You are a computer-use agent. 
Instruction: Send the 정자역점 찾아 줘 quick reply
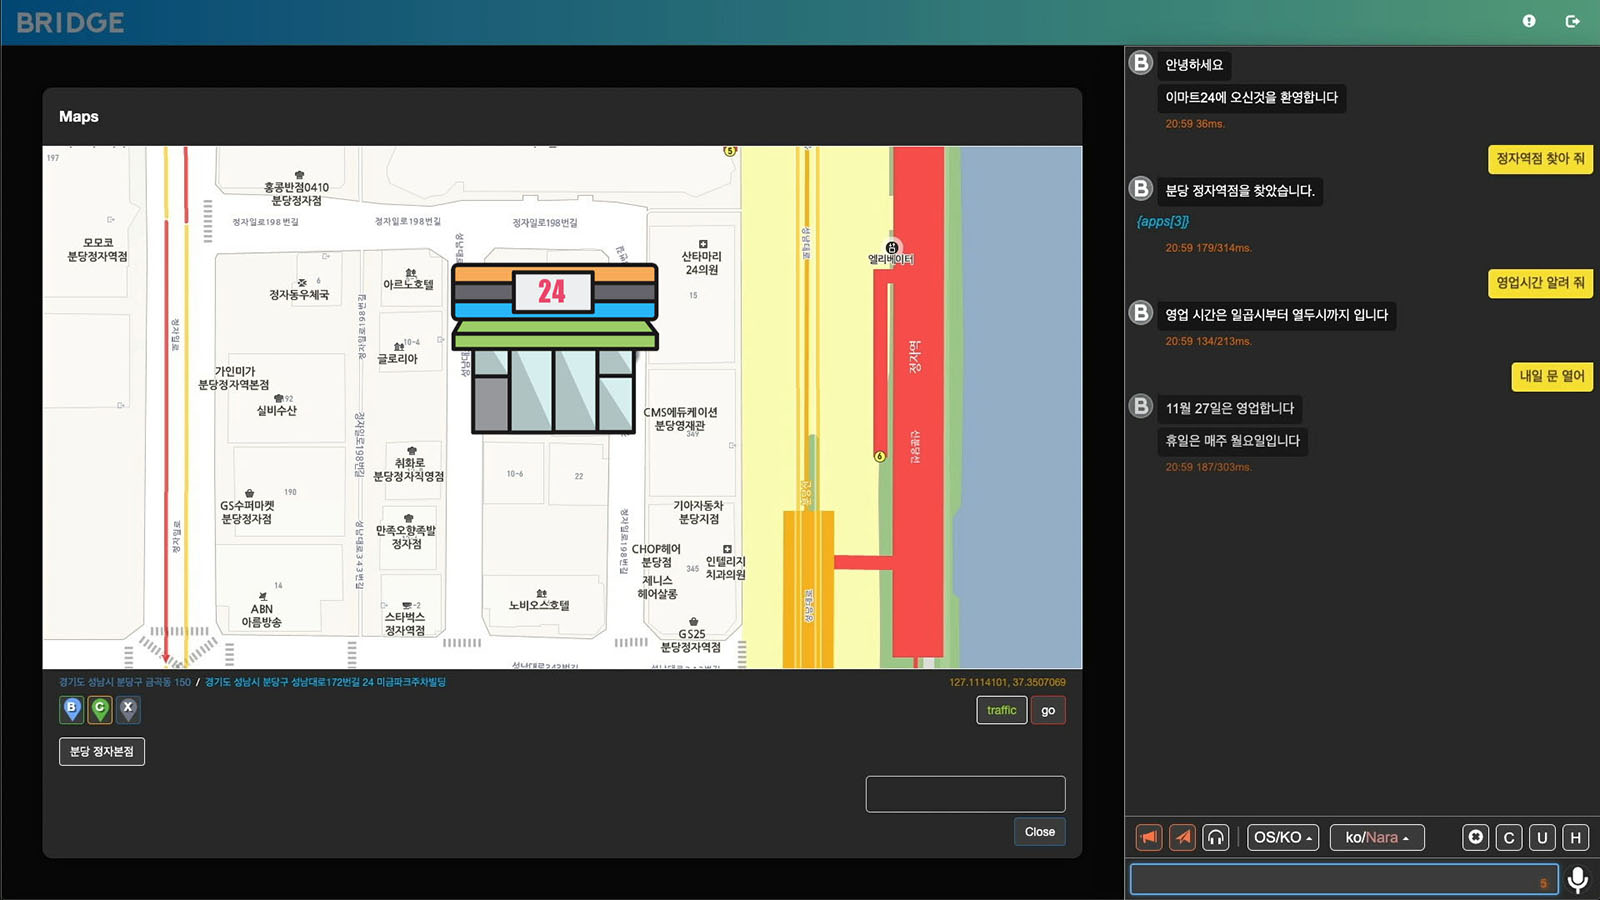click(x=1541, y=159)
